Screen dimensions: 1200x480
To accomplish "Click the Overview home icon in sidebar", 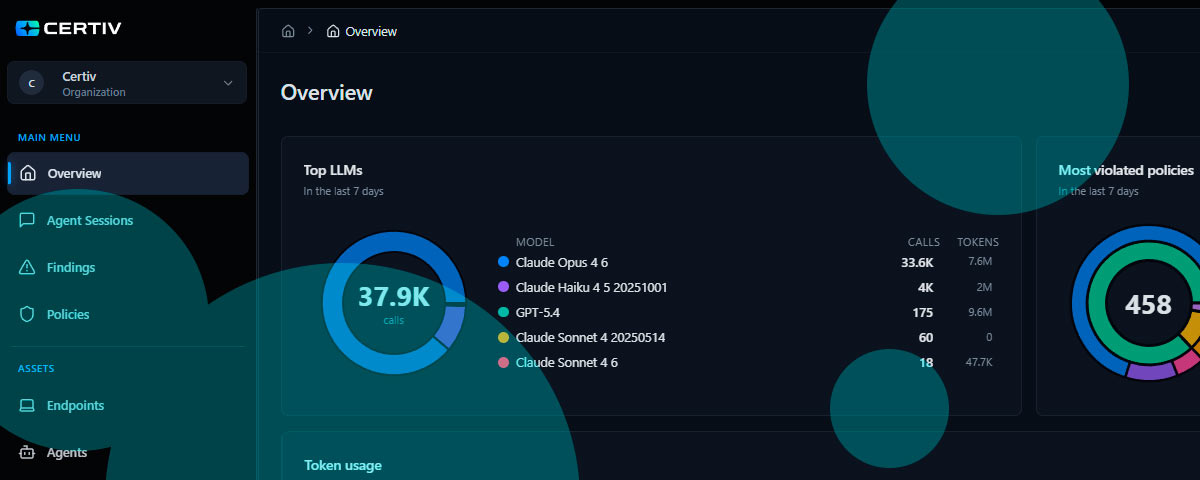I will (x=28, y=173).
